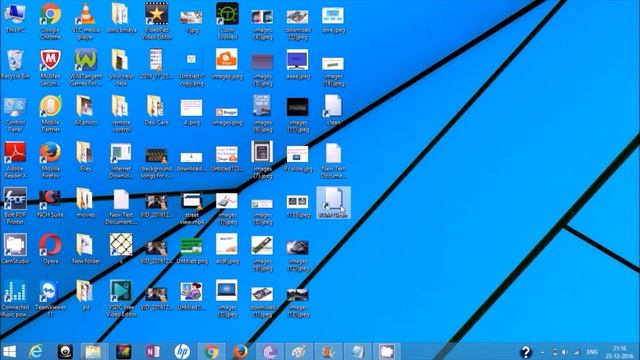Open Firefox from the taskbar
The width and height of the screenshot is (640, 360).
(240, 351)
